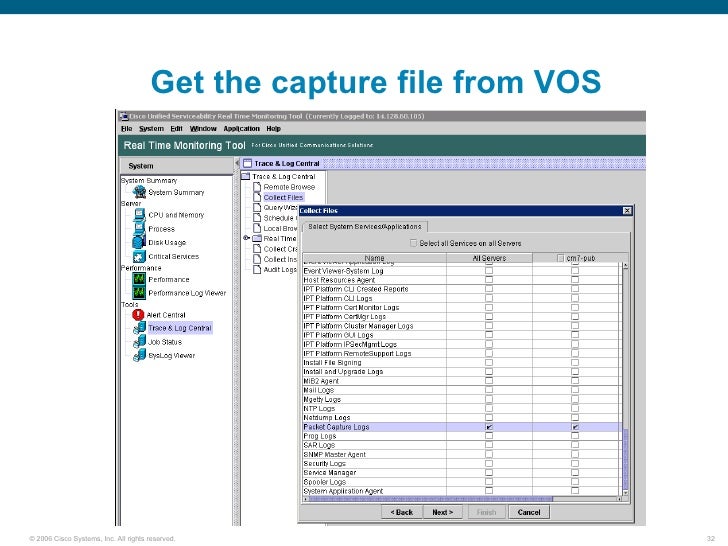Open the Edit menu
The height and width of the screenshot is (546, 728).
pos(176,129)
